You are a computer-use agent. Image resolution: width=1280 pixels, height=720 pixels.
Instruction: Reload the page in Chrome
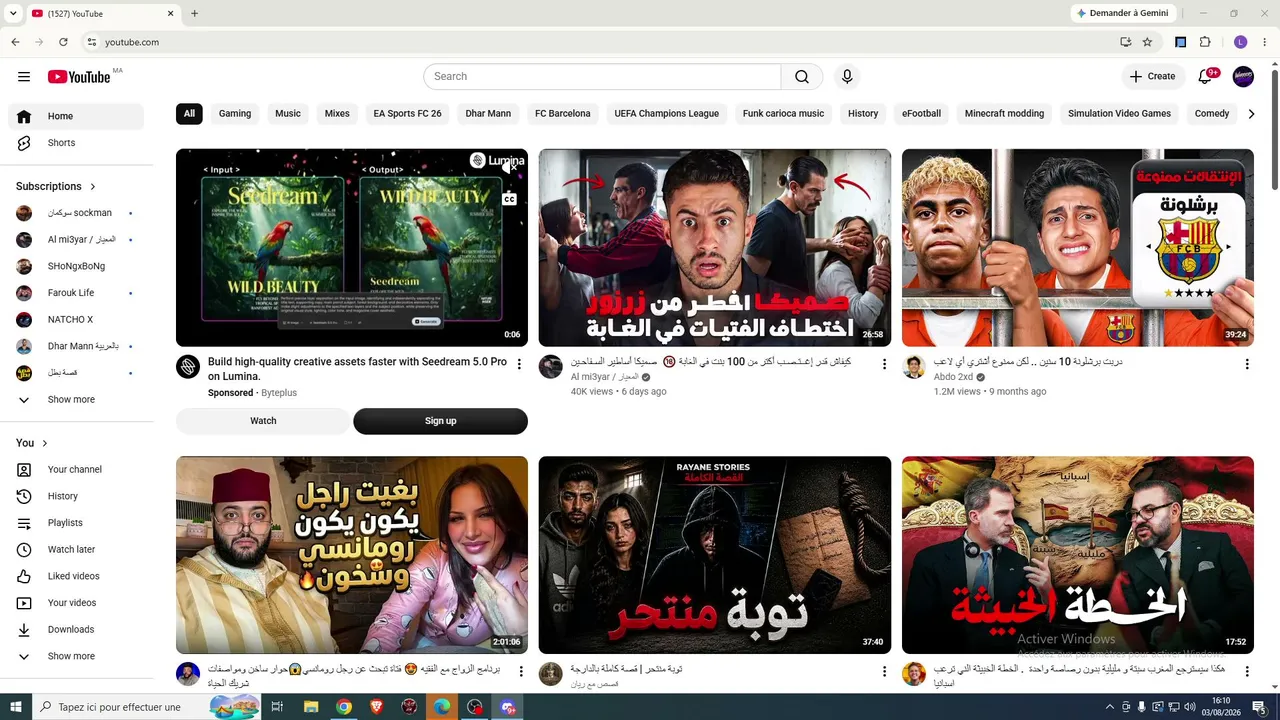[x=63, y=42]
